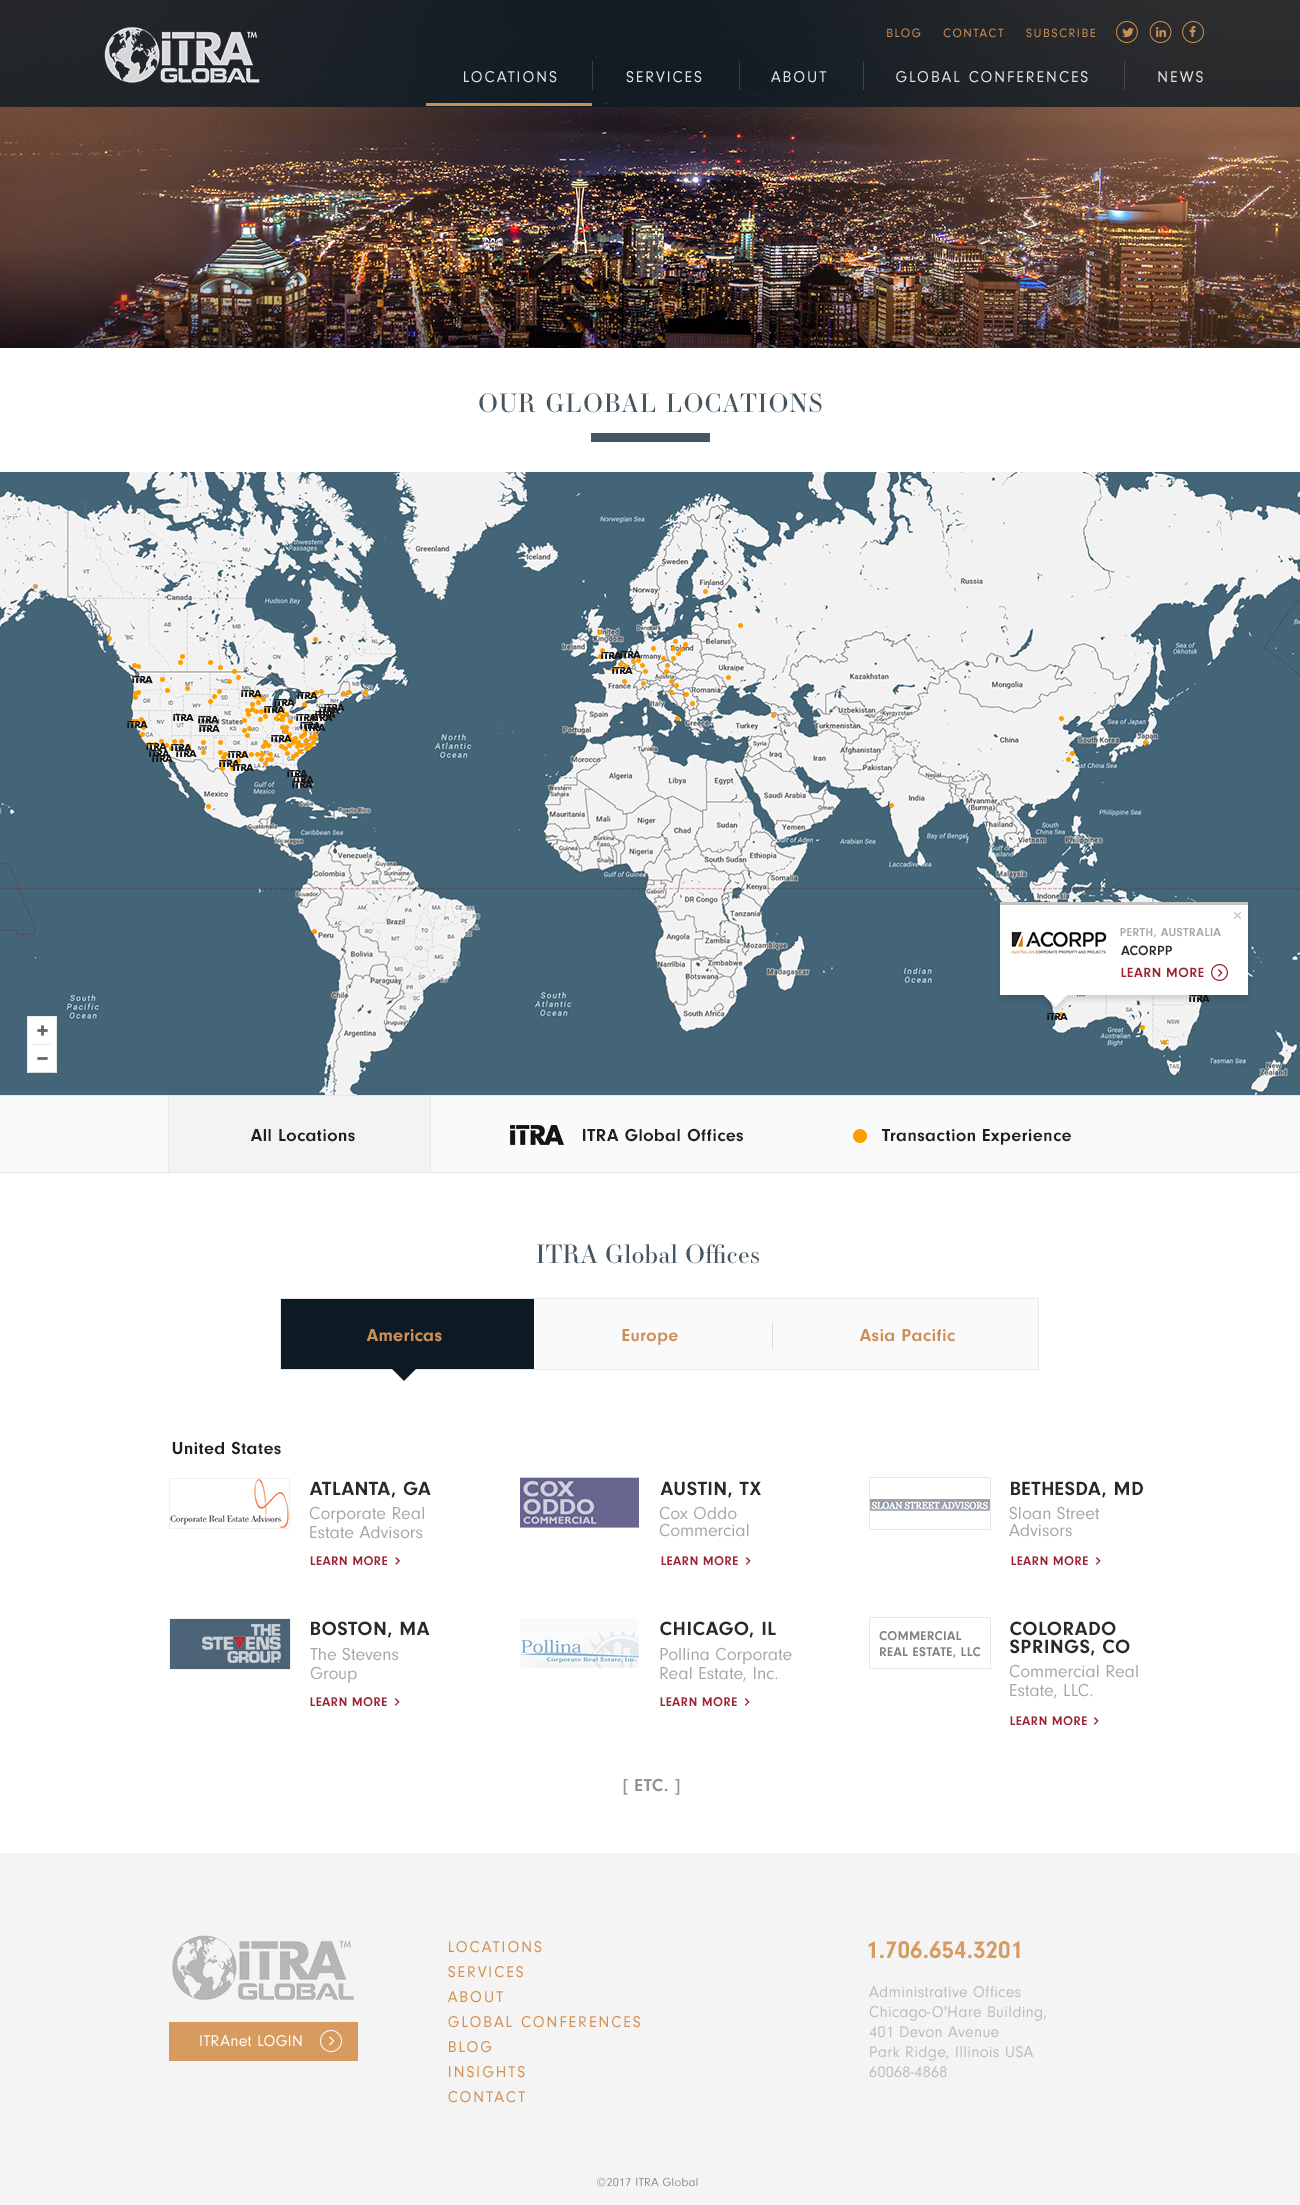The height and width of the screenshot is (2205, 1300).
Task: Switch to the Europe tab
Action: [650, 1335]
